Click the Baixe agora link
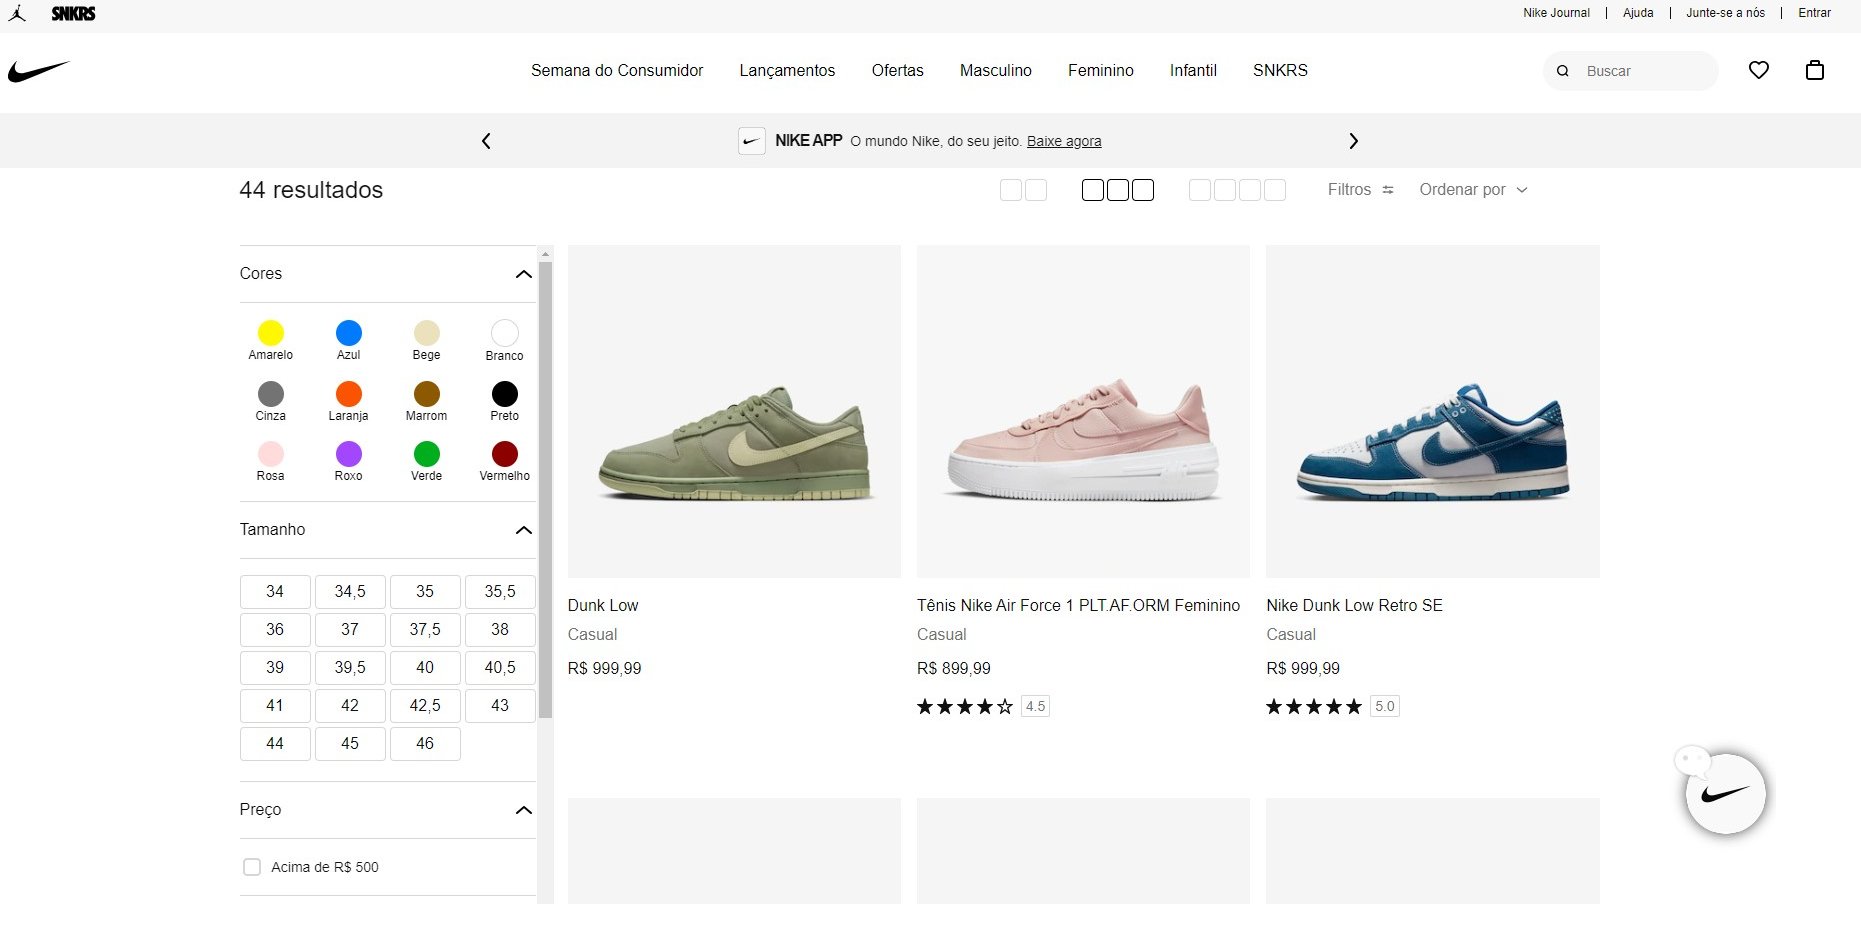This screenshot has height=949, width=1861. 1064,141
